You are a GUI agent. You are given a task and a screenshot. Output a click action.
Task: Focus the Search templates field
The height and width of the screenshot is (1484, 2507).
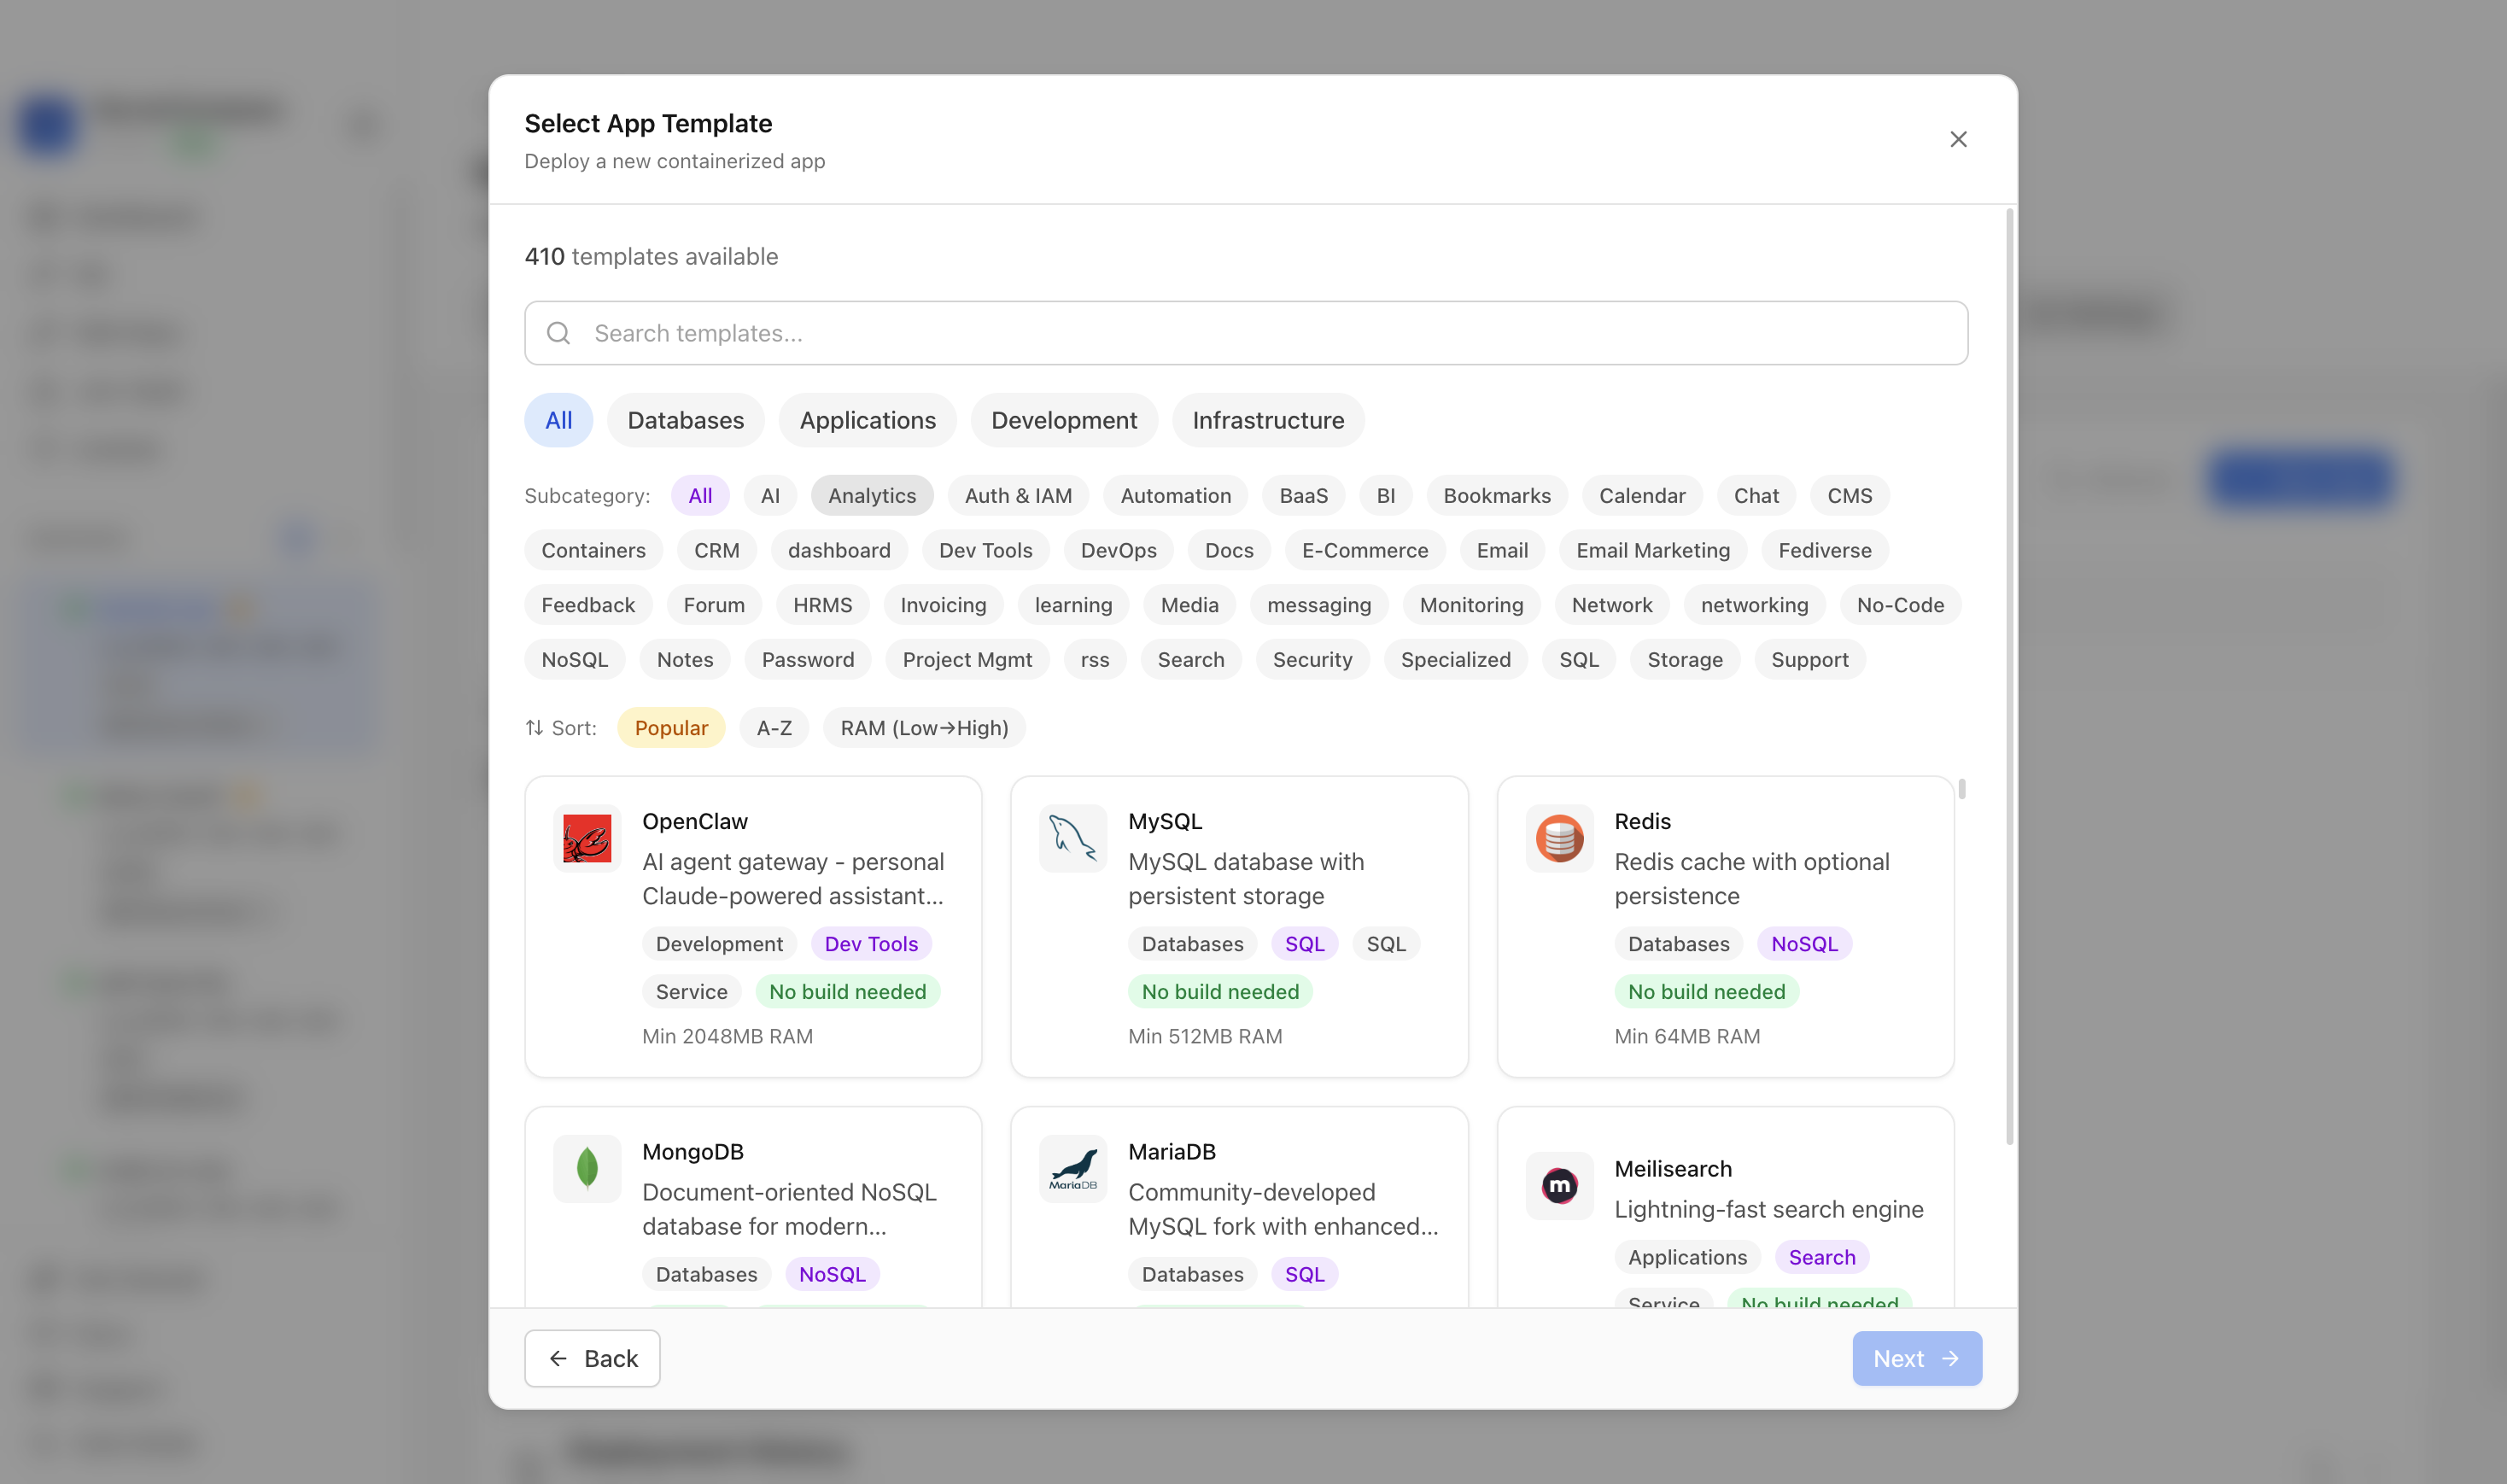tap(1246, 333)
